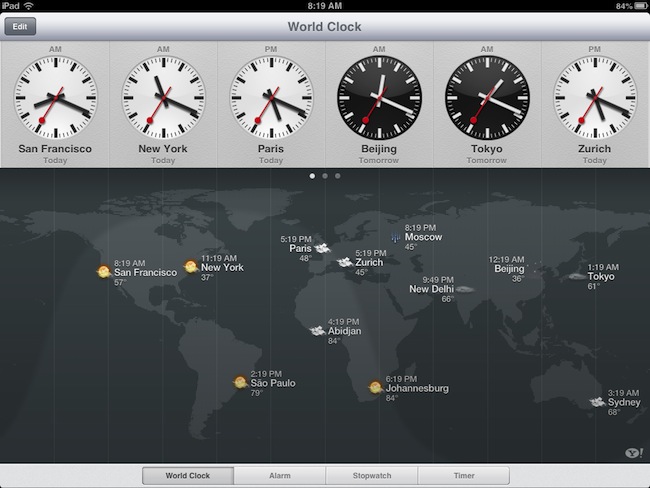
Task: Tap the sunny icon beside Johannesburg
Action: [x=375, y=388]
